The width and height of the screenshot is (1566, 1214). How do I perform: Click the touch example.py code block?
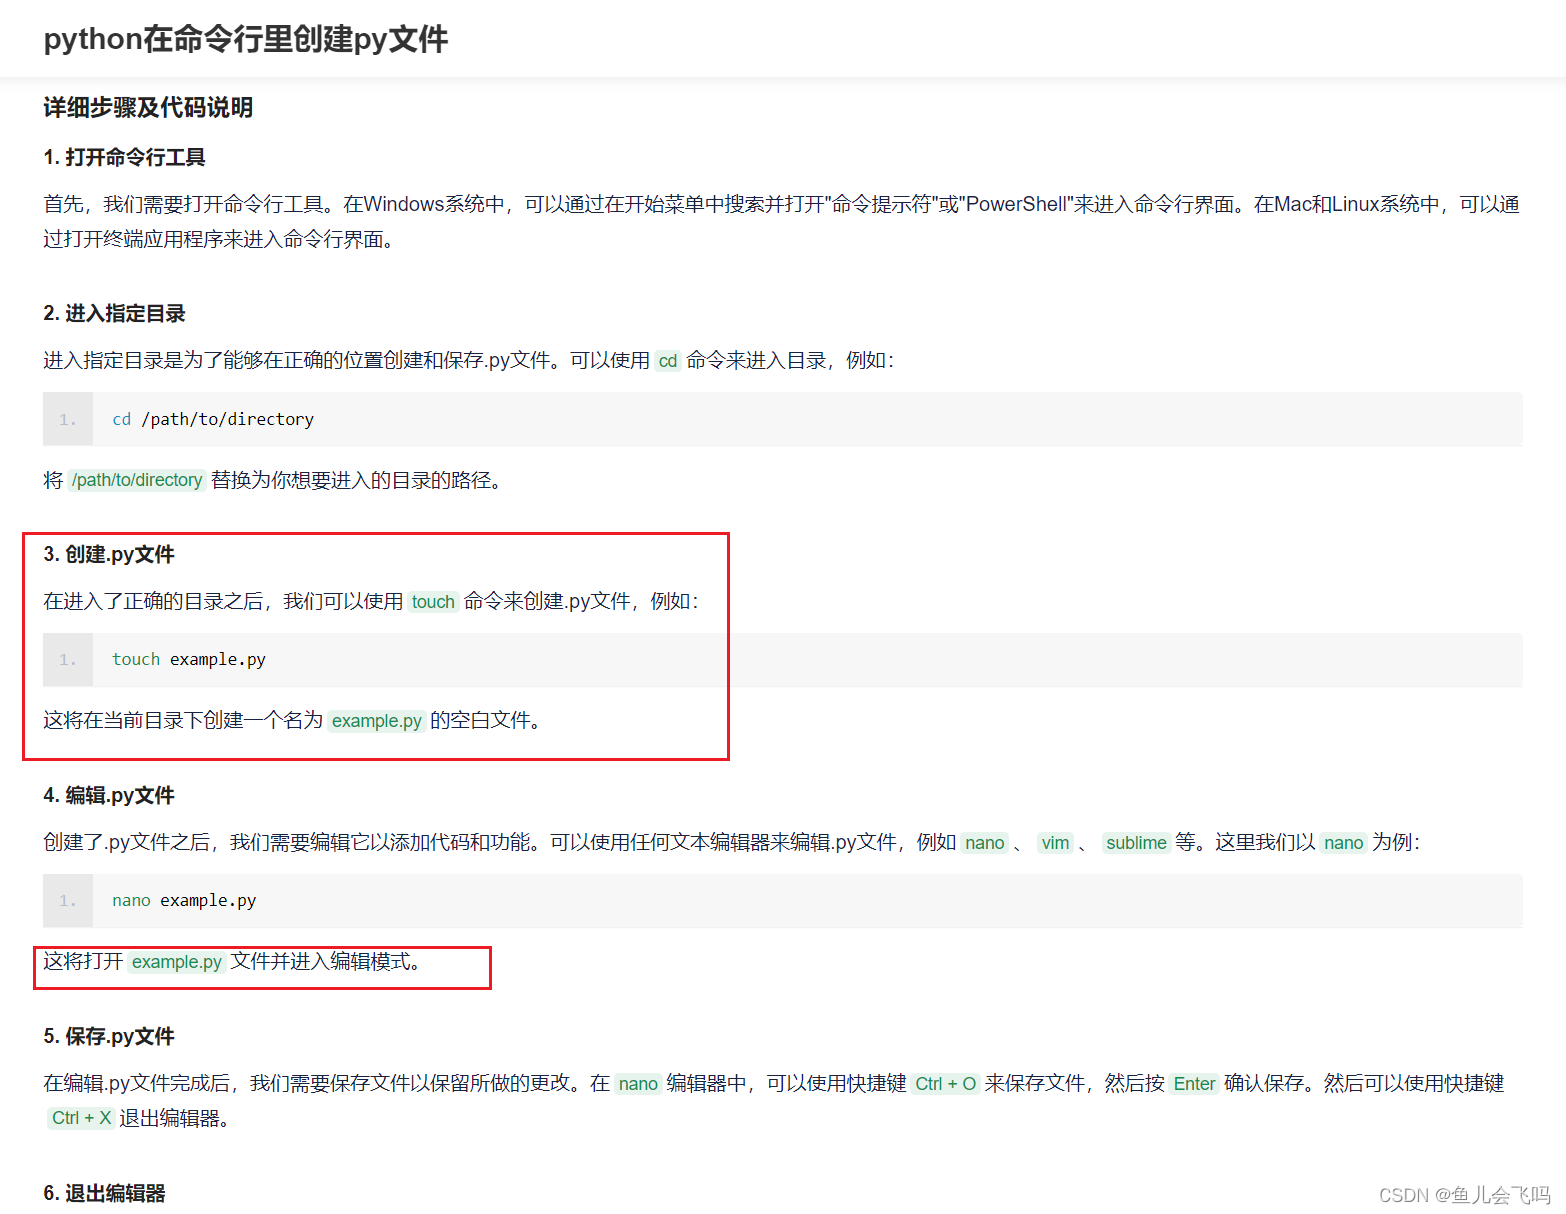[188, 659]
